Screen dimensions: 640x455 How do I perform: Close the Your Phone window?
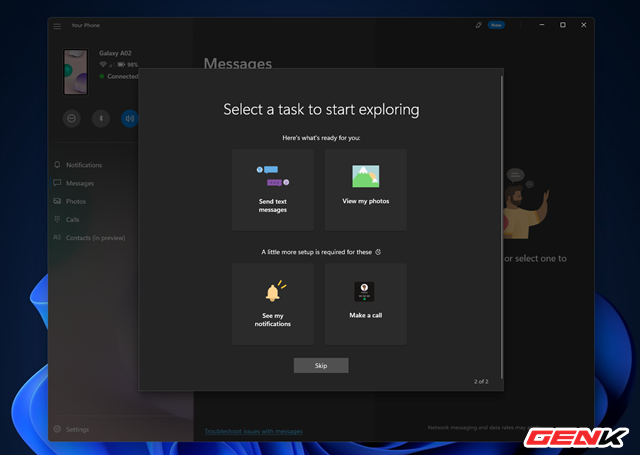click(584, 25)
